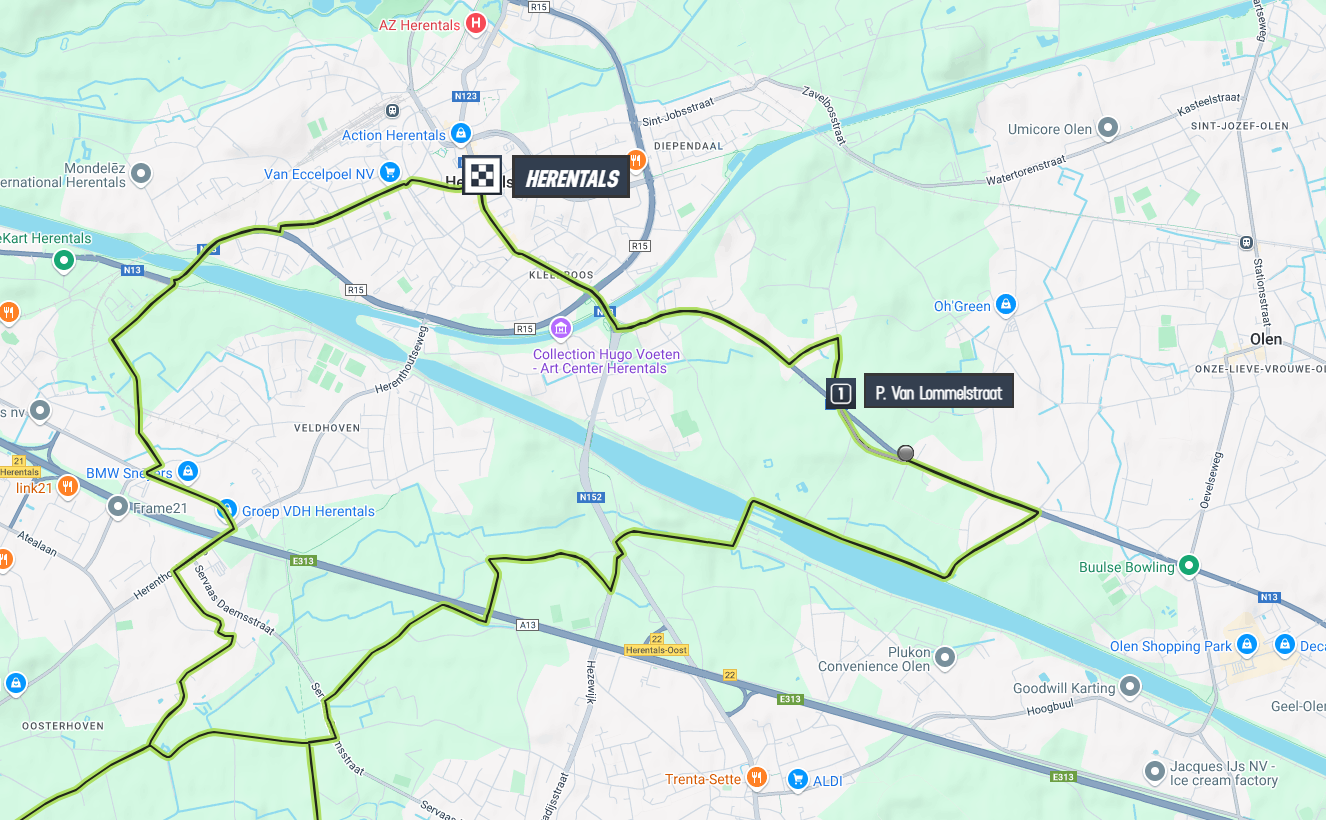The width and height of the screenshot is (1326, 820).
Task: Click the numbered 1 sector marker
Action: tap(841, 393)
